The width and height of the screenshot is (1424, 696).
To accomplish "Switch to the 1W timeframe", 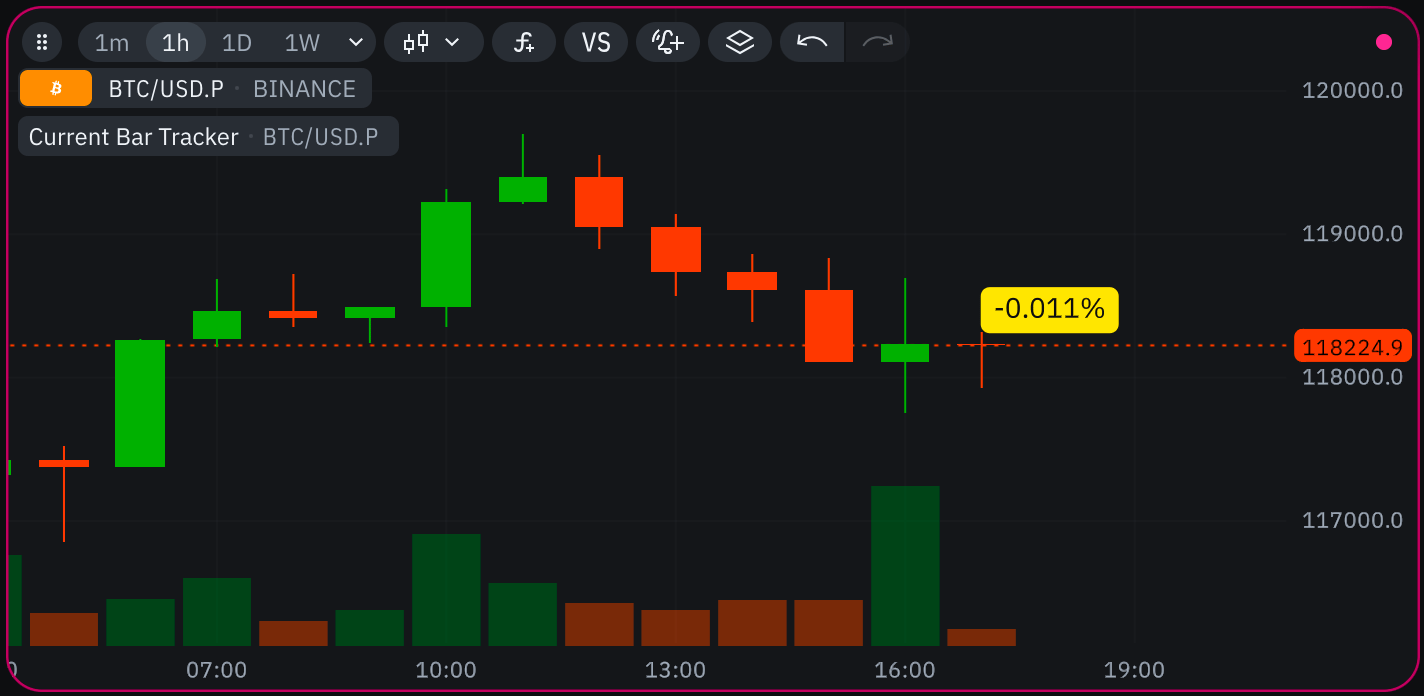I will point(302,43).
